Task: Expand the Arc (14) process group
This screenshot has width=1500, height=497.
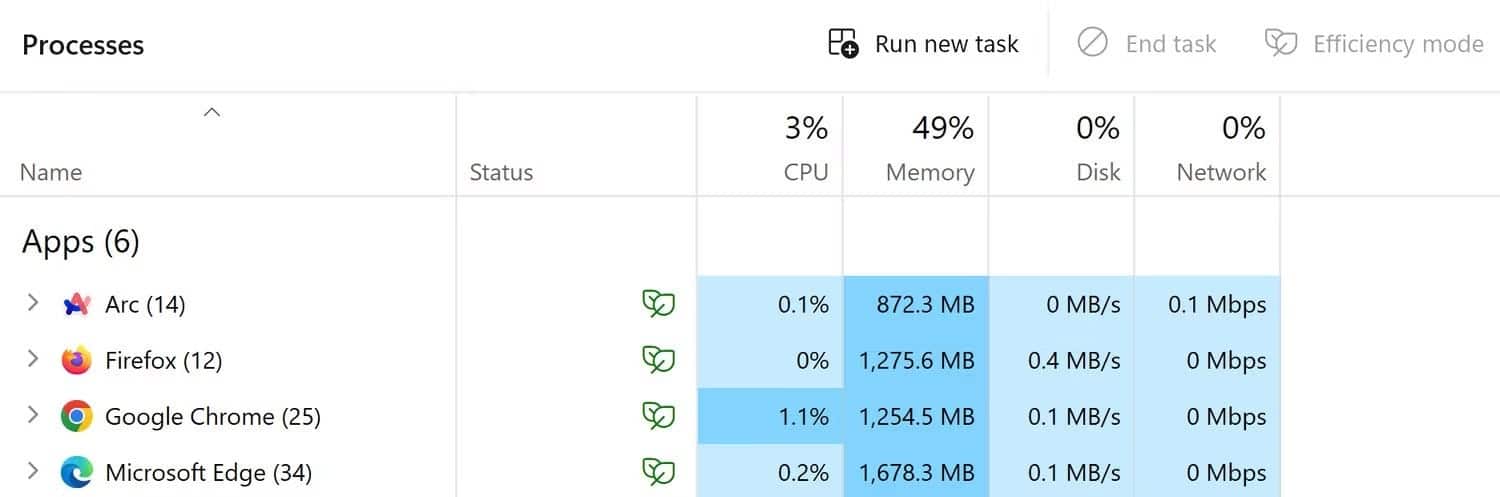Action: coord(32,303)
